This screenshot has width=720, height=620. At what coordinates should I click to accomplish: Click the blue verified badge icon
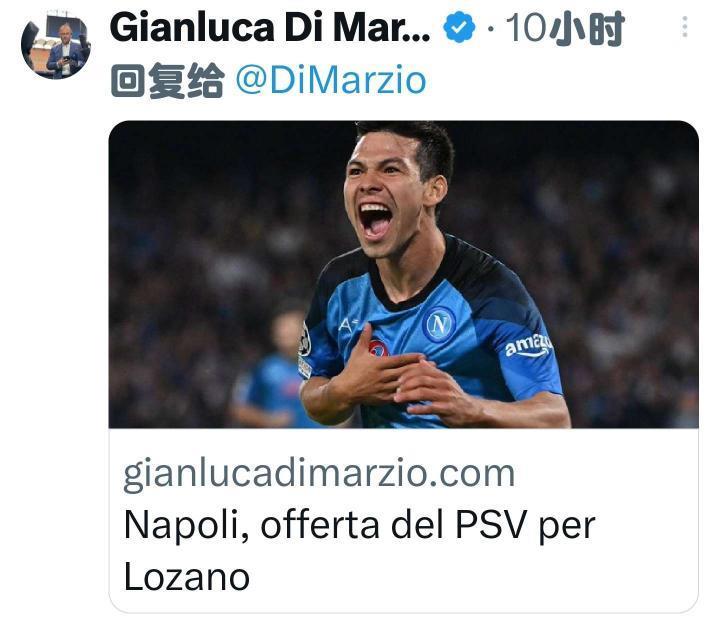coord(459,28)
